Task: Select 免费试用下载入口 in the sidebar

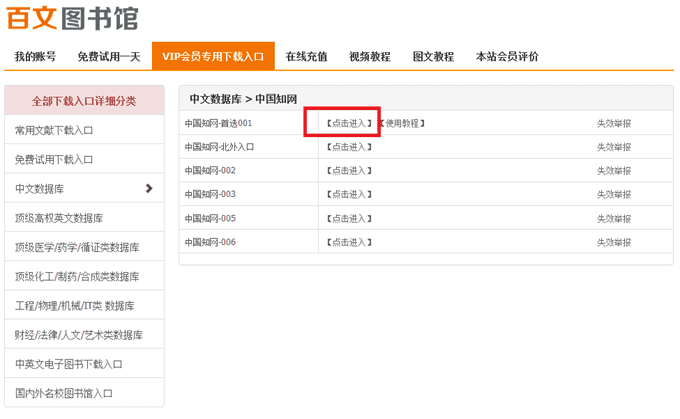Action: pos(84,159)
